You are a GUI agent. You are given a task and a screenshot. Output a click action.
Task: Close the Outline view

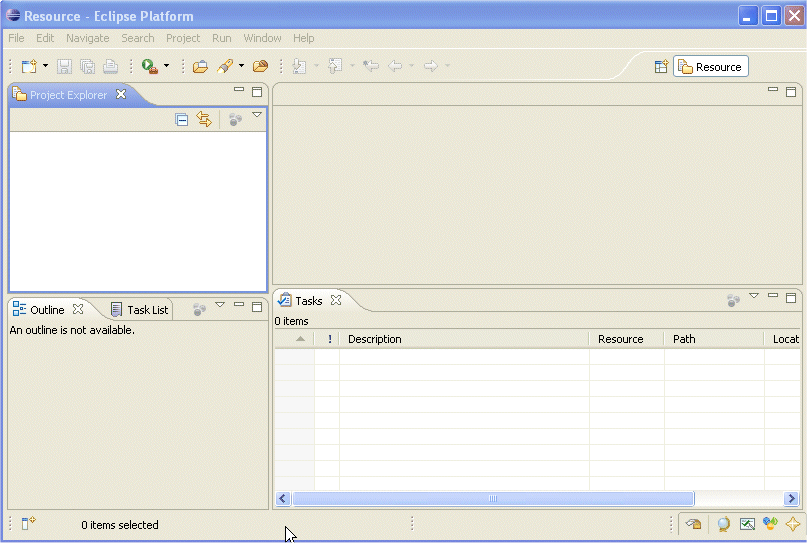click(x=78, y=309)
